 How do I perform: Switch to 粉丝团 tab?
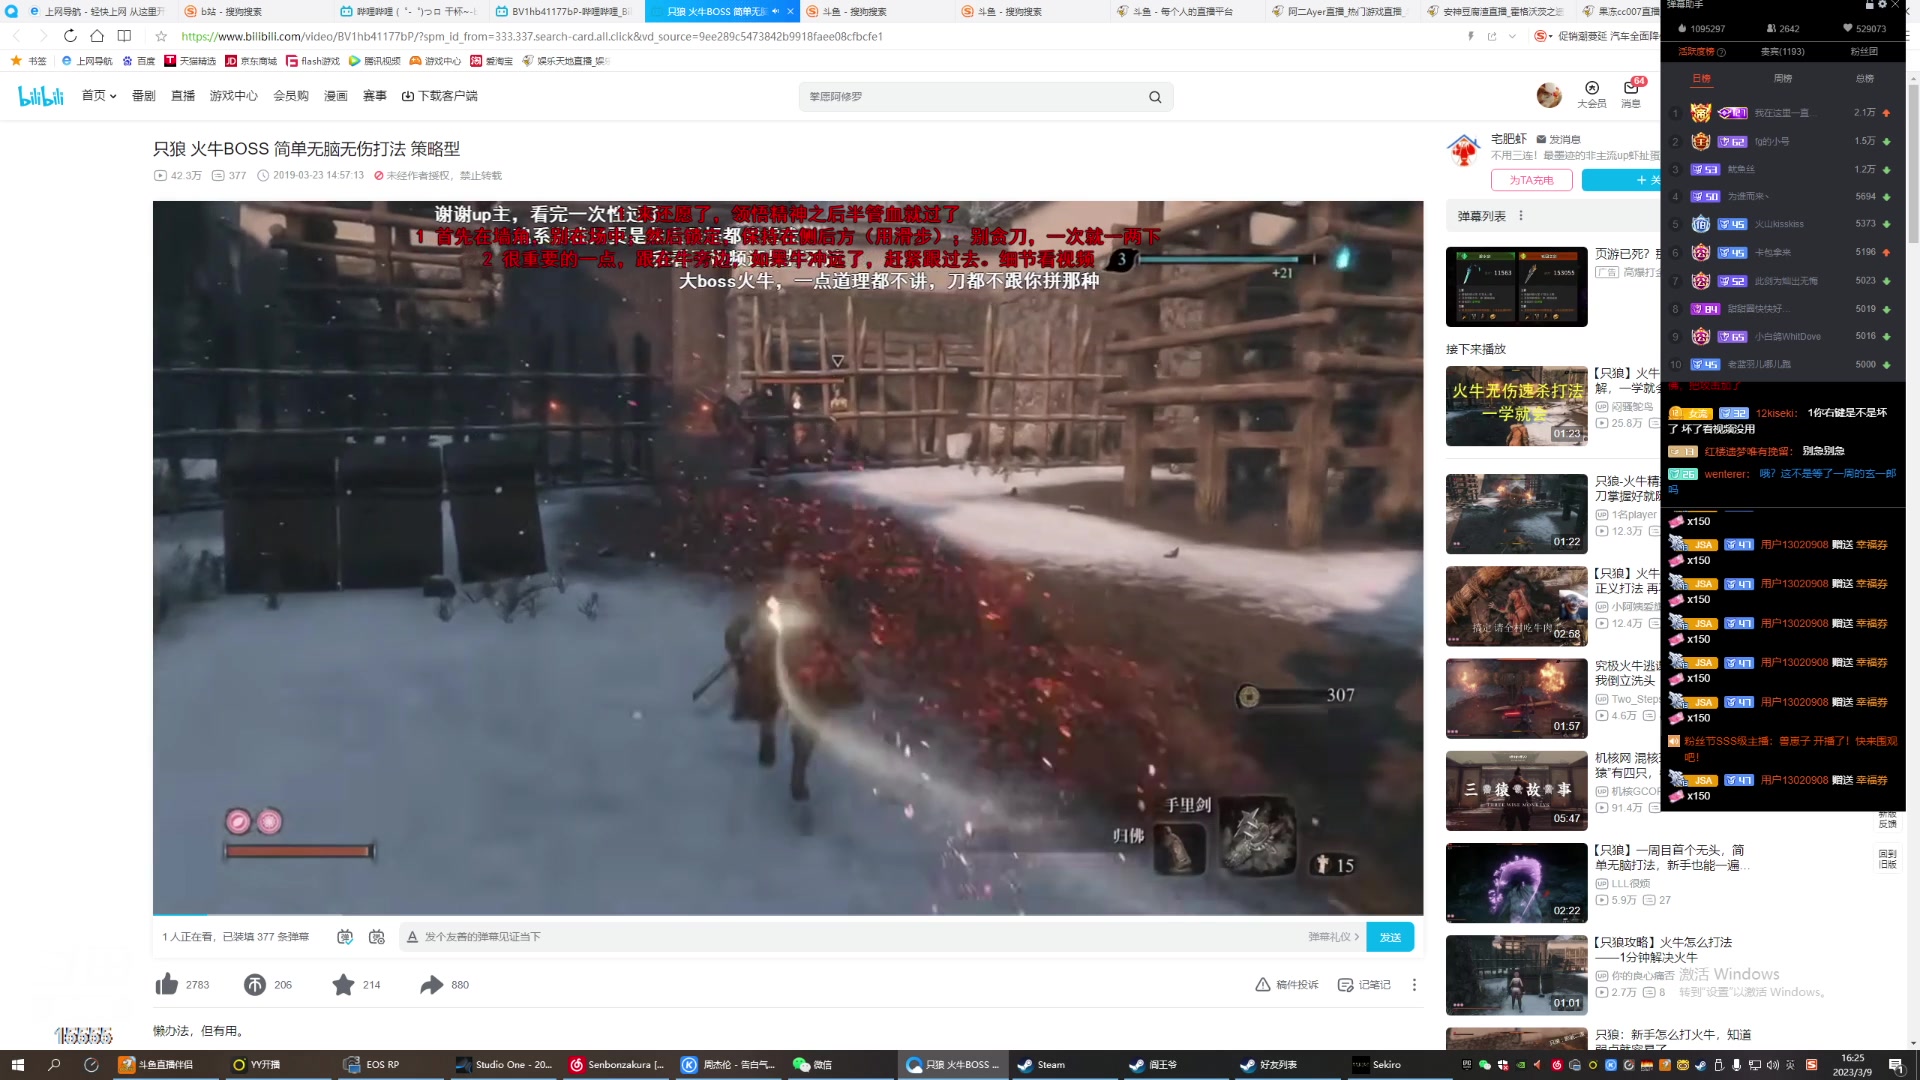click(1864, 51)
